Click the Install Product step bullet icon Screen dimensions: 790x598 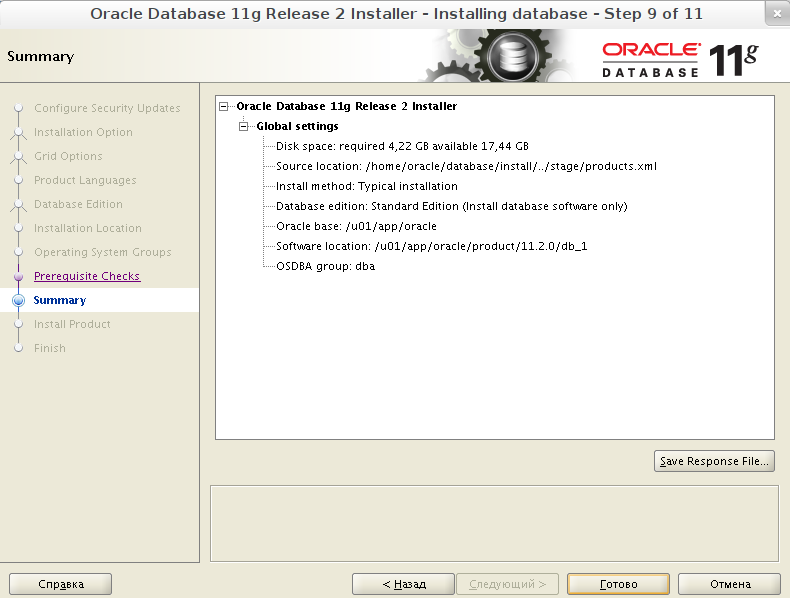(17, 324)
